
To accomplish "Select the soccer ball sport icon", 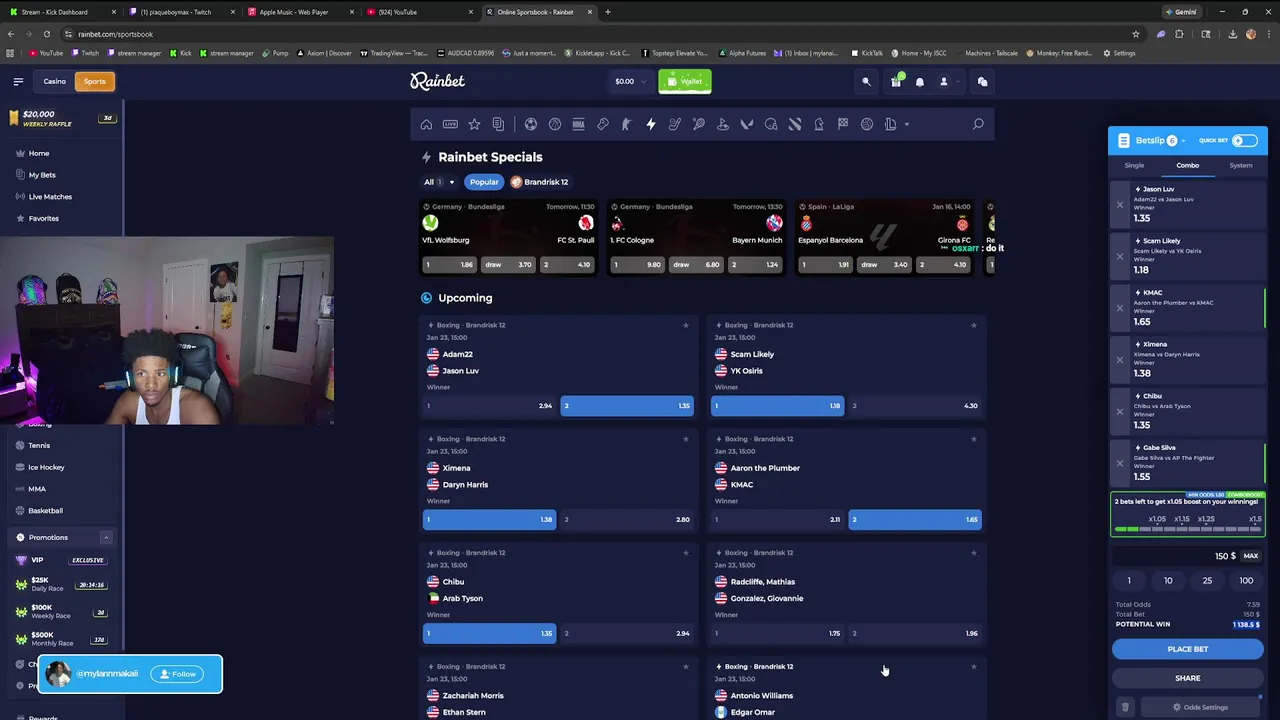I will [531, 124].
